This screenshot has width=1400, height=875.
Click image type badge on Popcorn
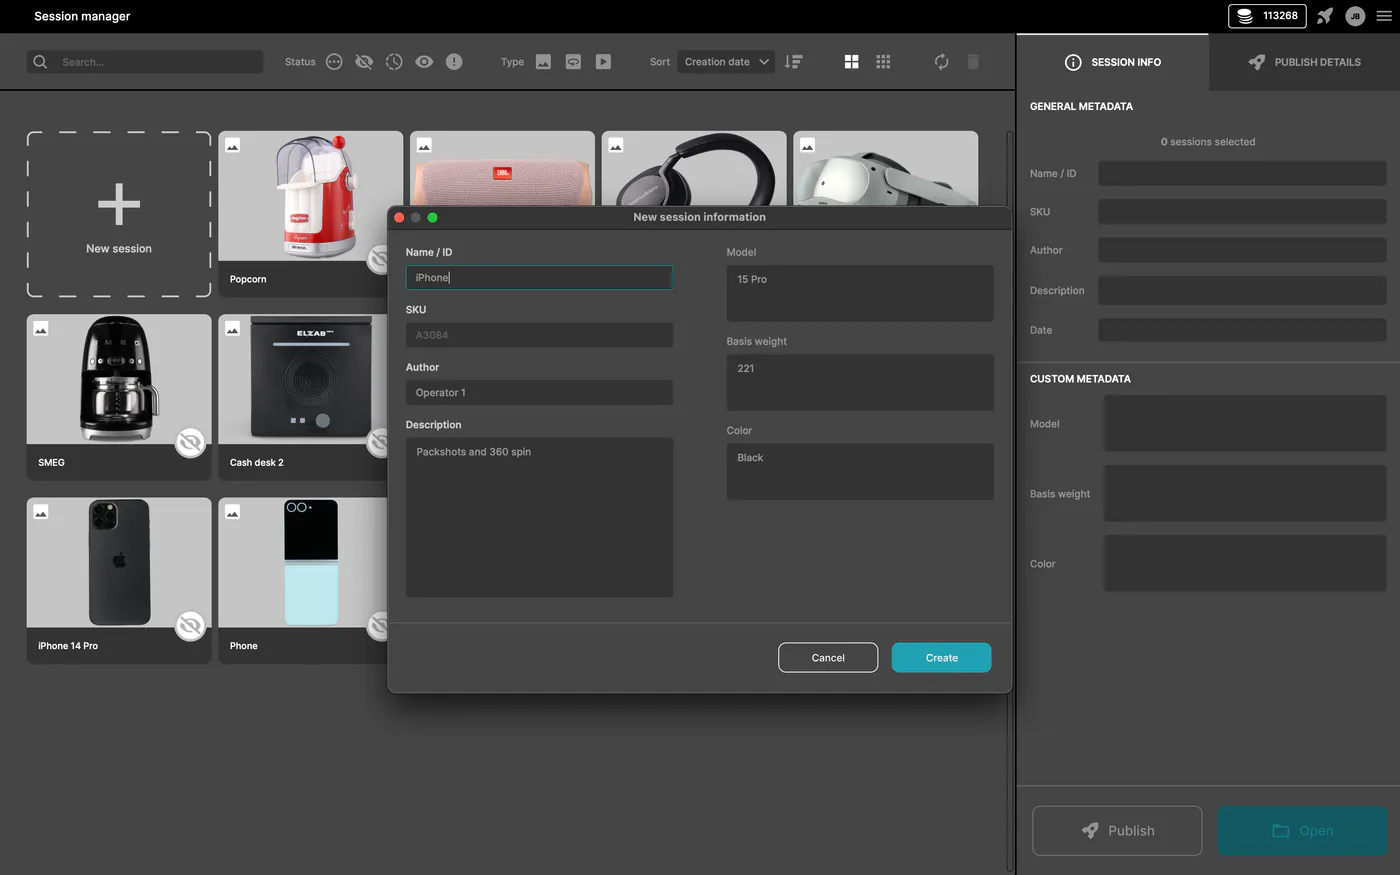click(x=233, y=146)
